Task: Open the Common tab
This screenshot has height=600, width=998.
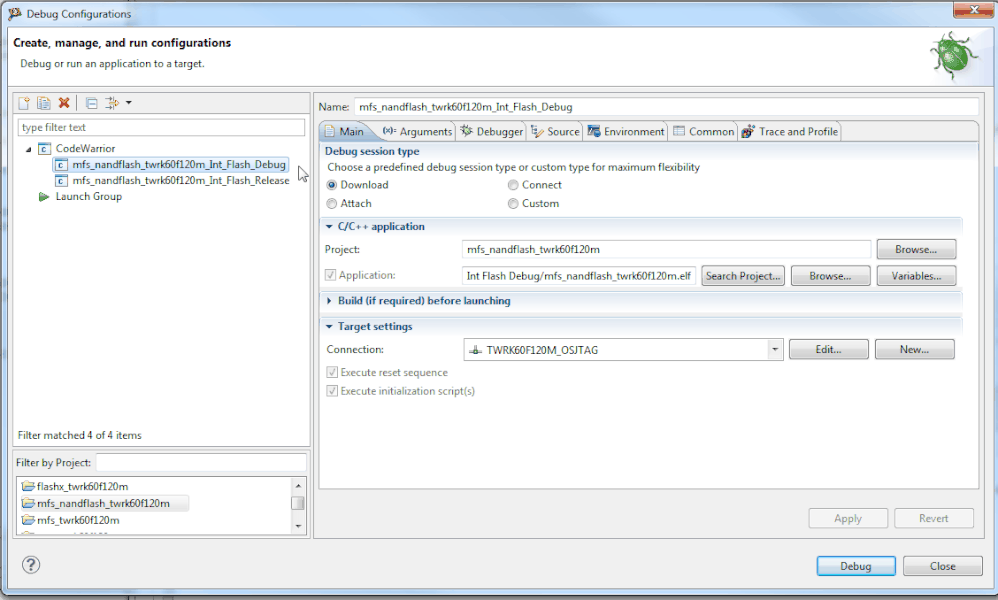Action: 703,132
